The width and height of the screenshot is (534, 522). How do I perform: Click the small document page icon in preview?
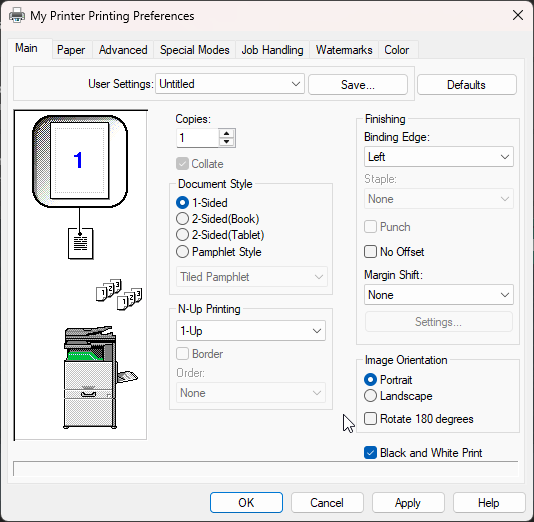80,243
